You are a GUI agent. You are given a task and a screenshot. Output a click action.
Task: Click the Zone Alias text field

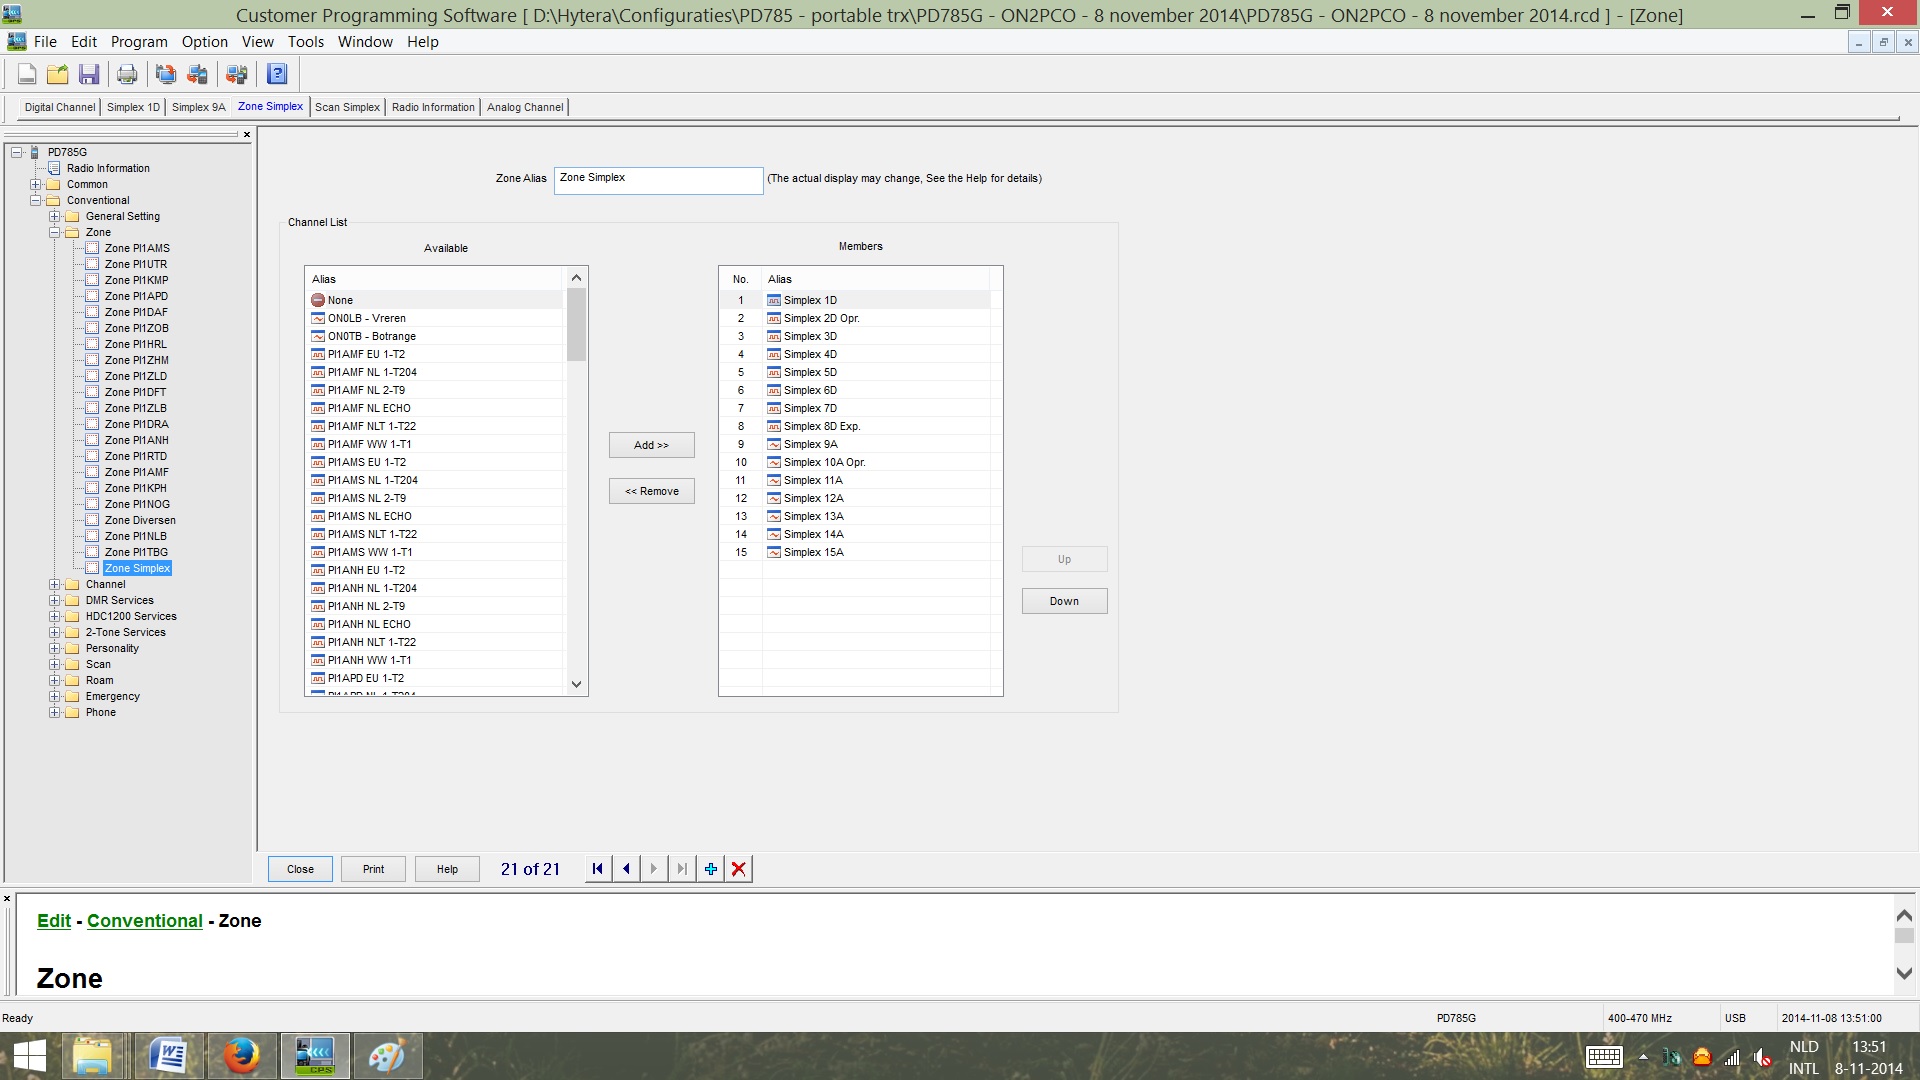(x=658, y=180)
